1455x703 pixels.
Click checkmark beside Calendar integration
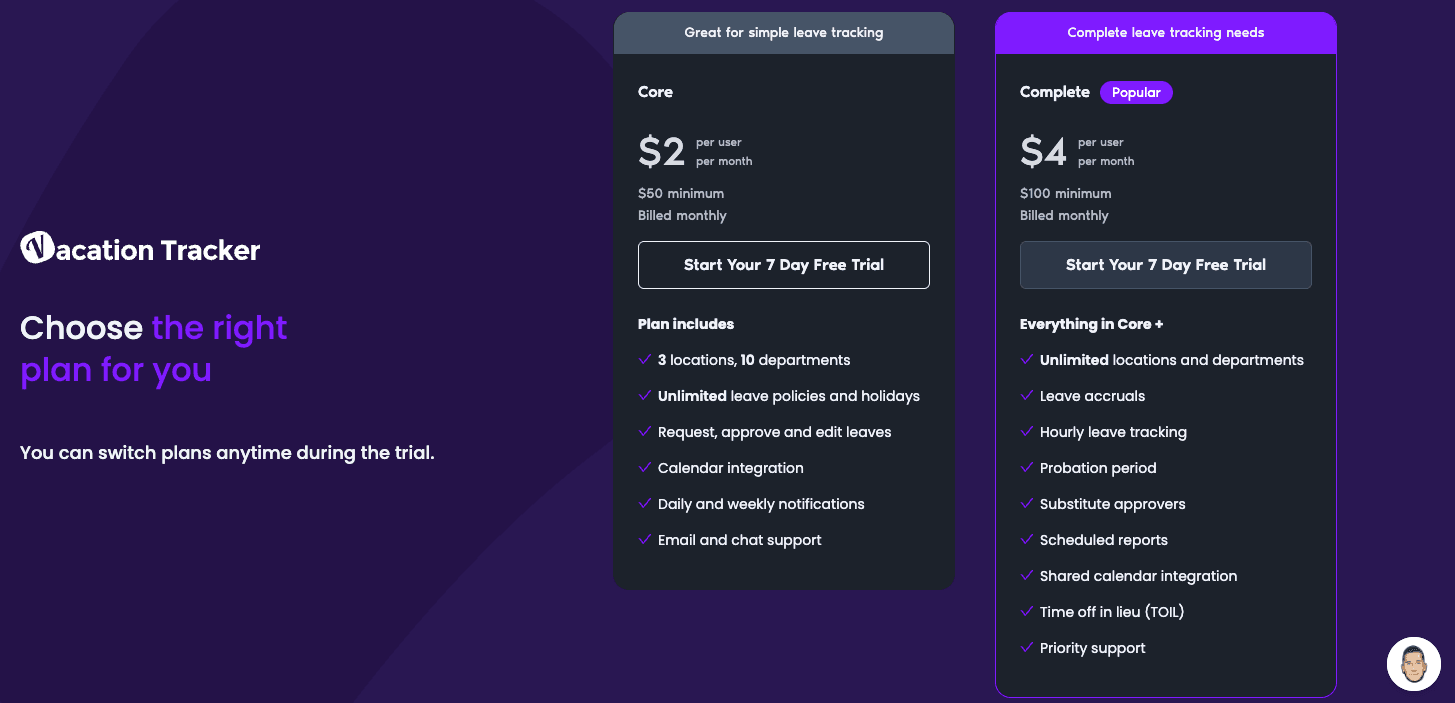(x=645, y=468)
